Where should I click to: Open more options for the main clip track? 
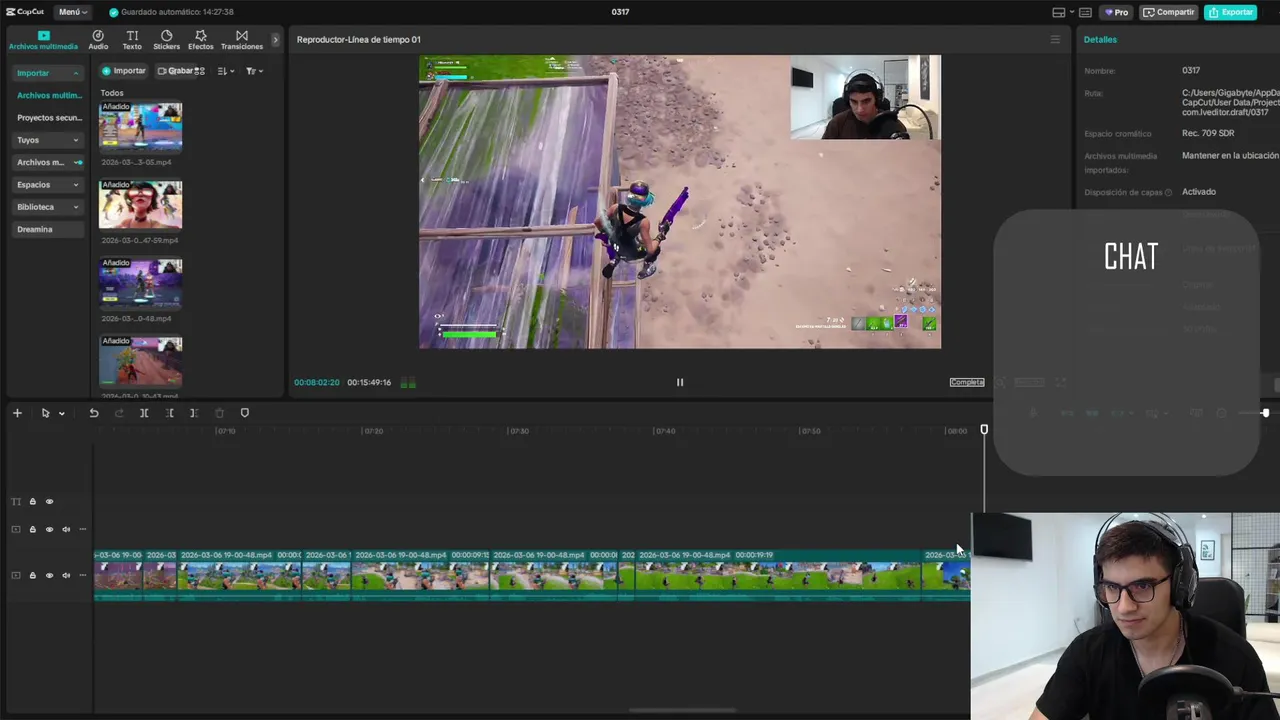(x=83, y=575)
